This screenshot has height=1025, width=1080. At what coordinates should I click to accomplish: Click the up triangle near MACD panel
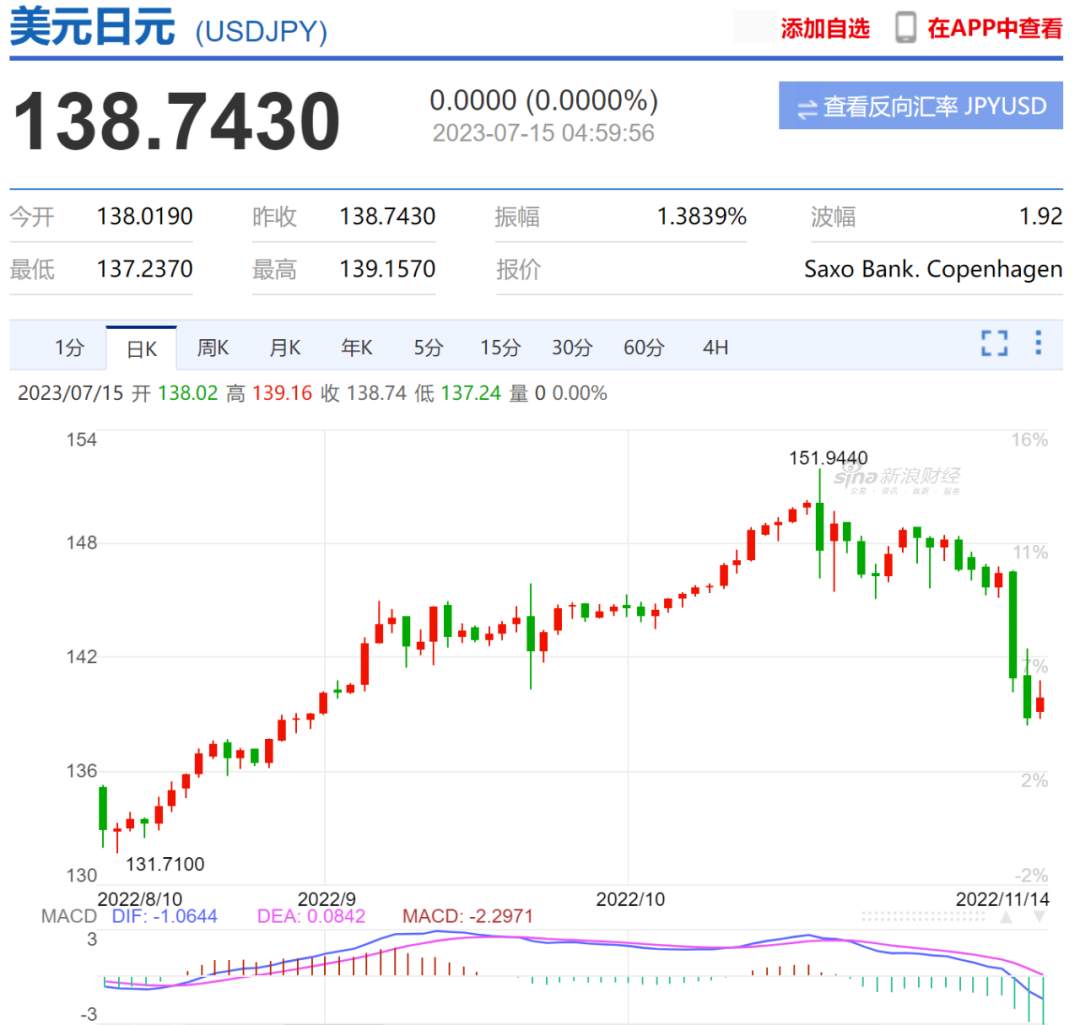(x=1006, y=918)
